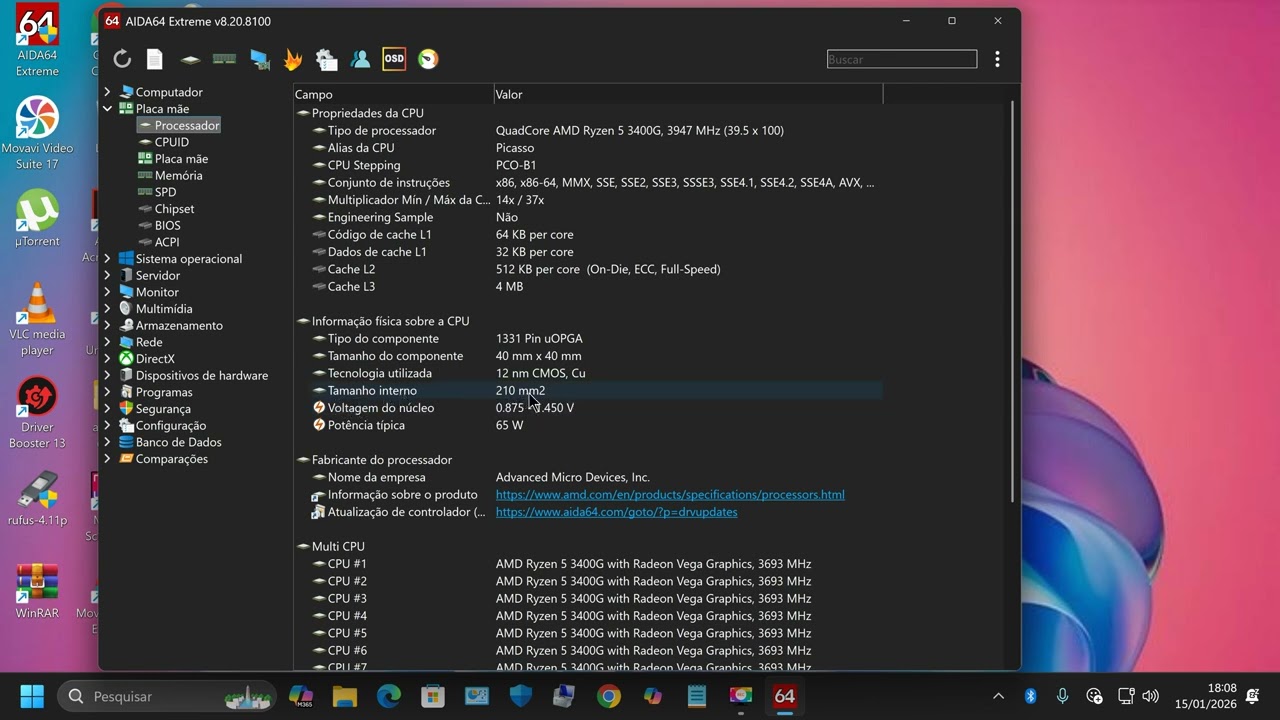
Task: Select SPD in the tree
Action: click(165, 192)
